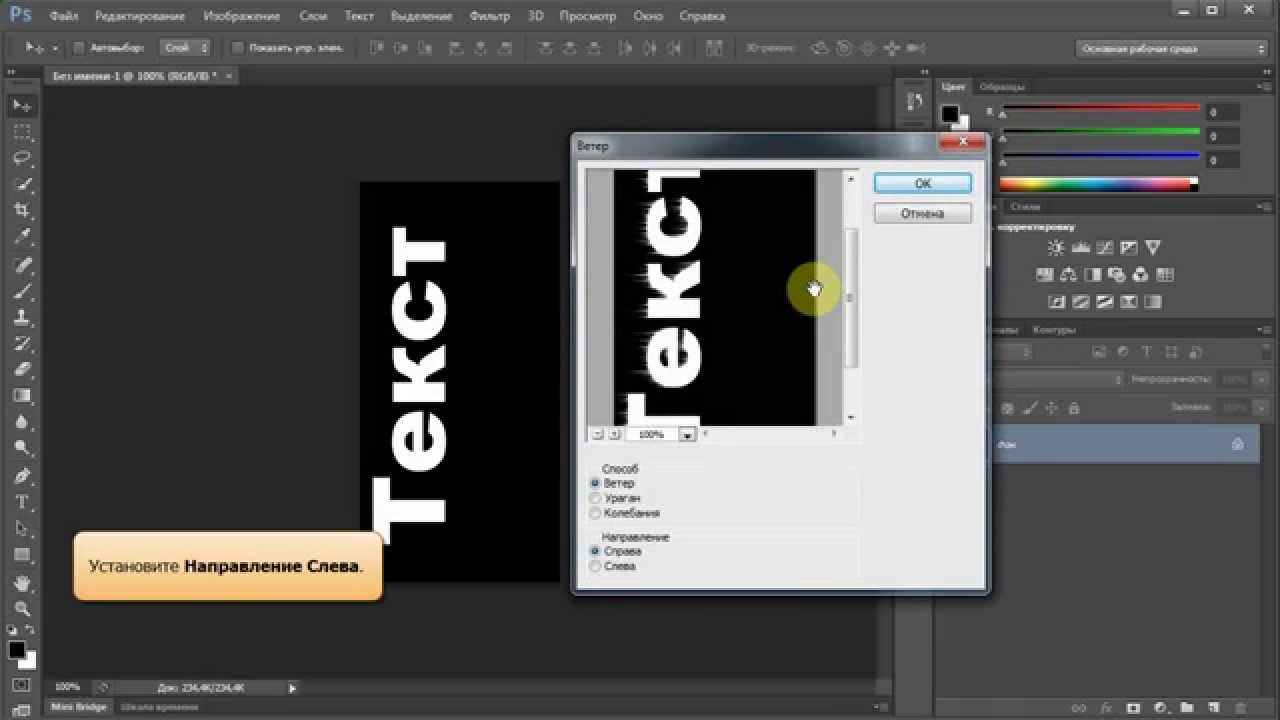The width and height of the screenshot is (1280, 720).
Task: Select the Hand tool
Action: pyautogui.click(x=22, y=582)
